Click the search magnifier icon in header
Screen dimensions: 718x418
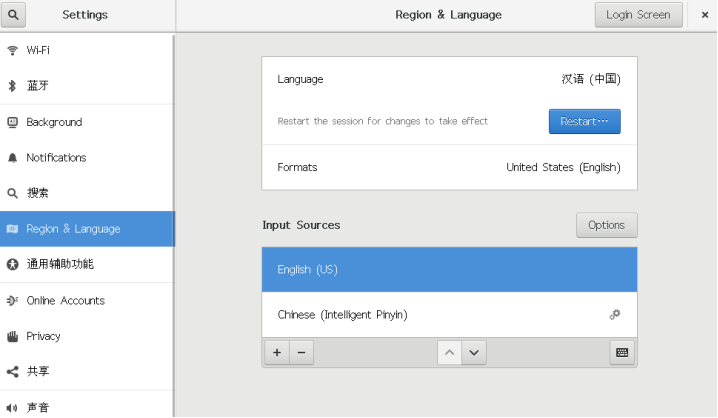coord(13,15)
